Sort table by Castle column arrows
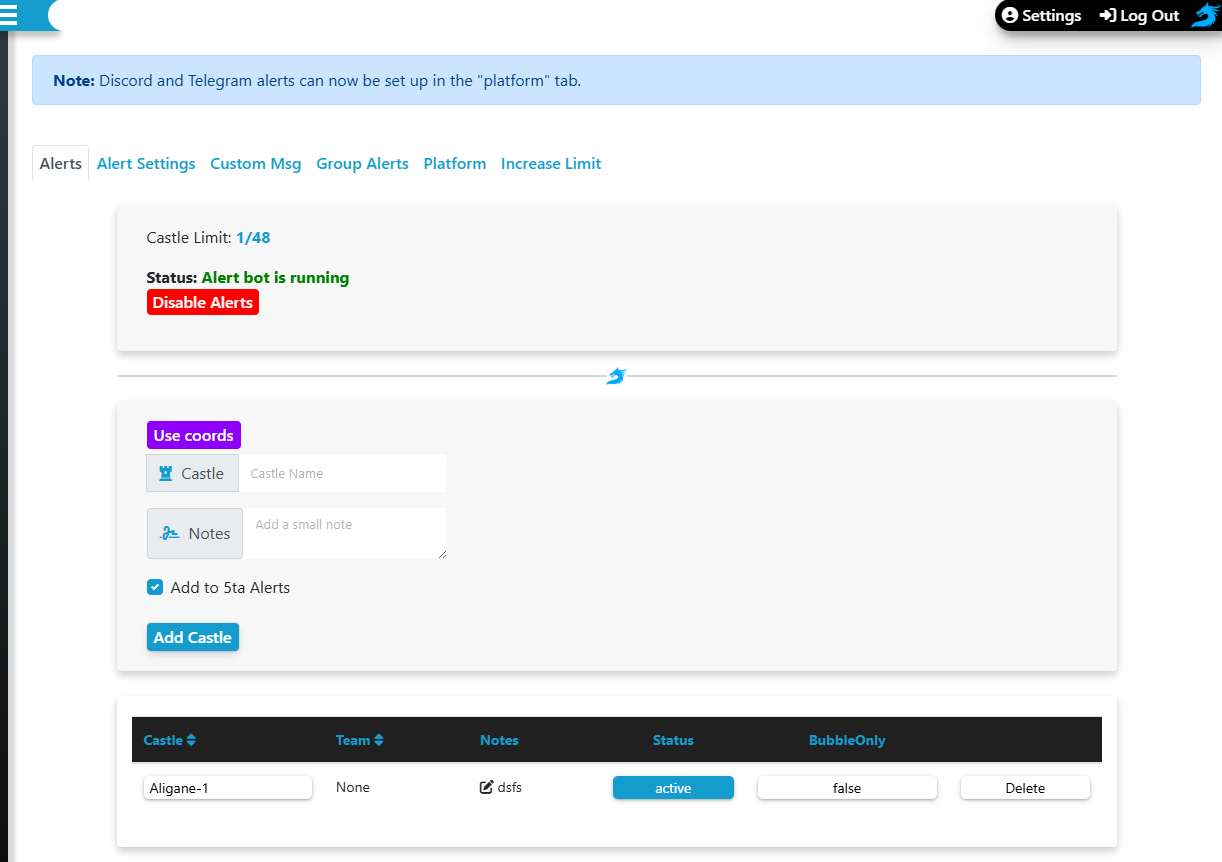Screen dimensions: 1222x862 [191, 741]
